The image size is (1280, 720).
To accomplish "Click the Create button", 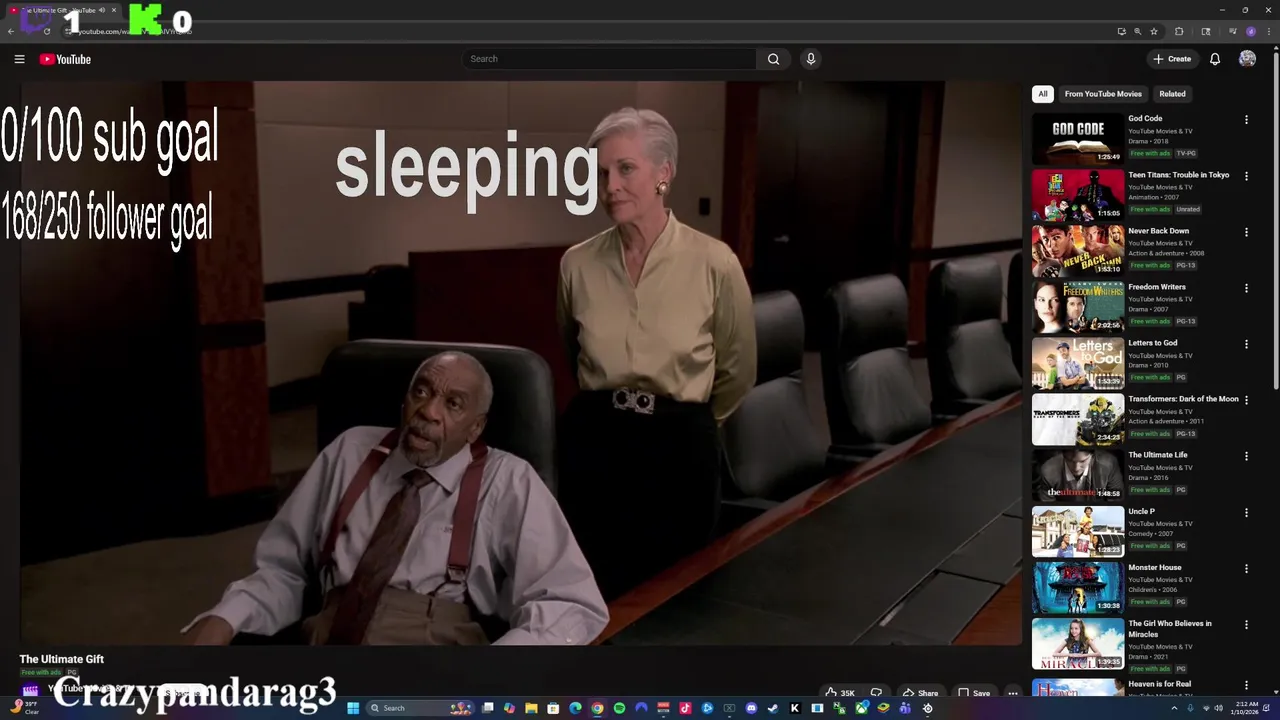I will (x=1172, y=59).
